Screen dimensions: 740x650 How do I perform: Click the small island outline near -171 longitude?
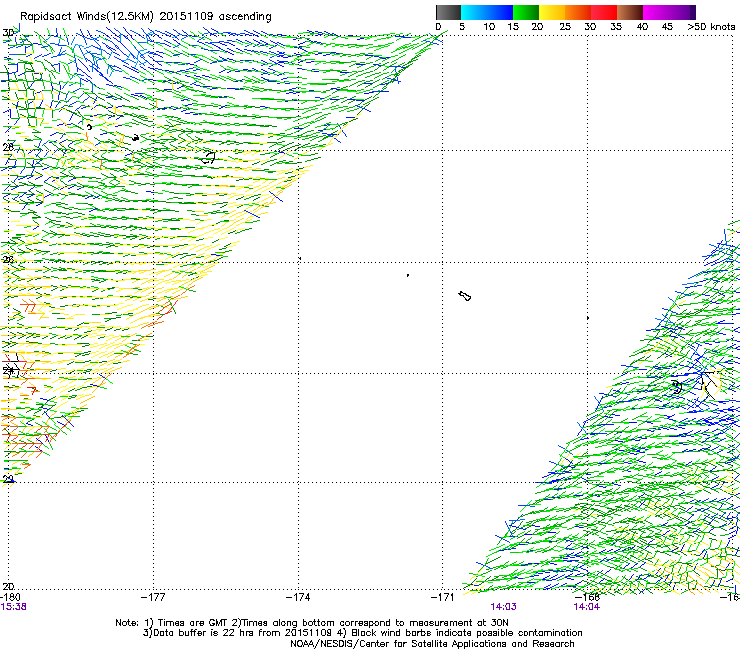click(x=465, y=296)
